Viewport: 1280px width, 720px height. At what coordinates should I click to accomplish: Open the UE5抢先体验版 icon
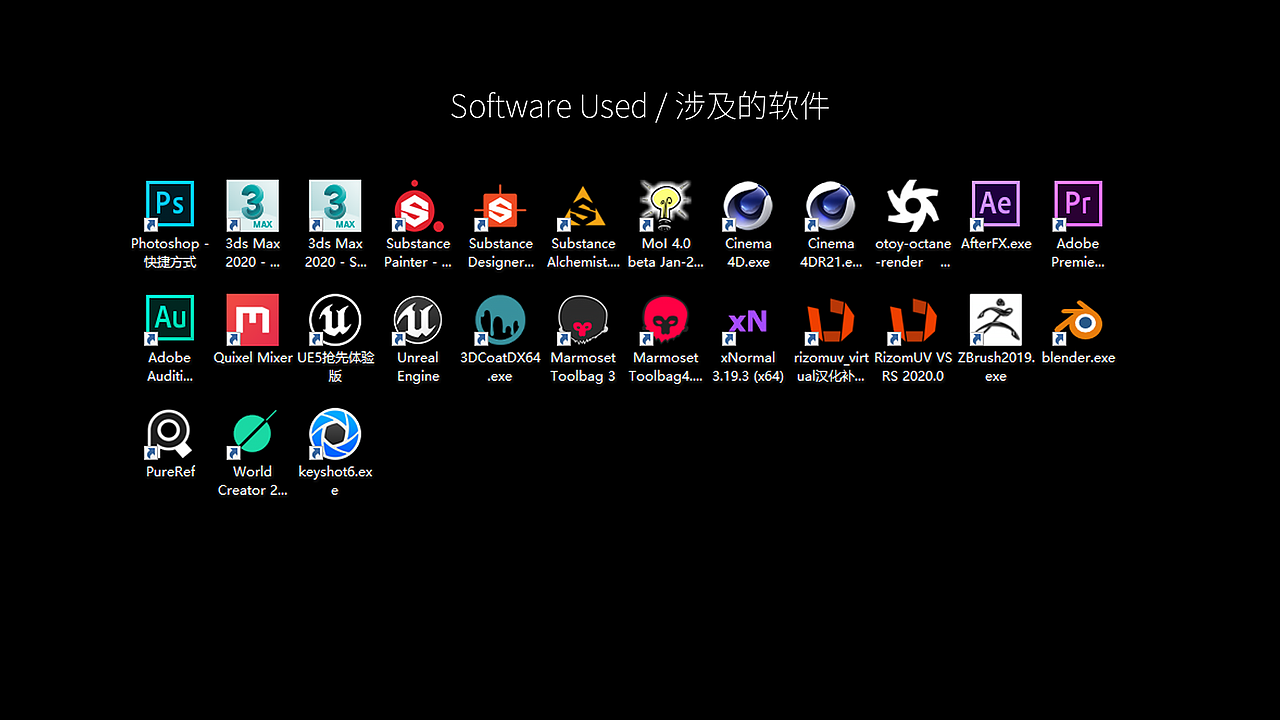pos(335,319)
